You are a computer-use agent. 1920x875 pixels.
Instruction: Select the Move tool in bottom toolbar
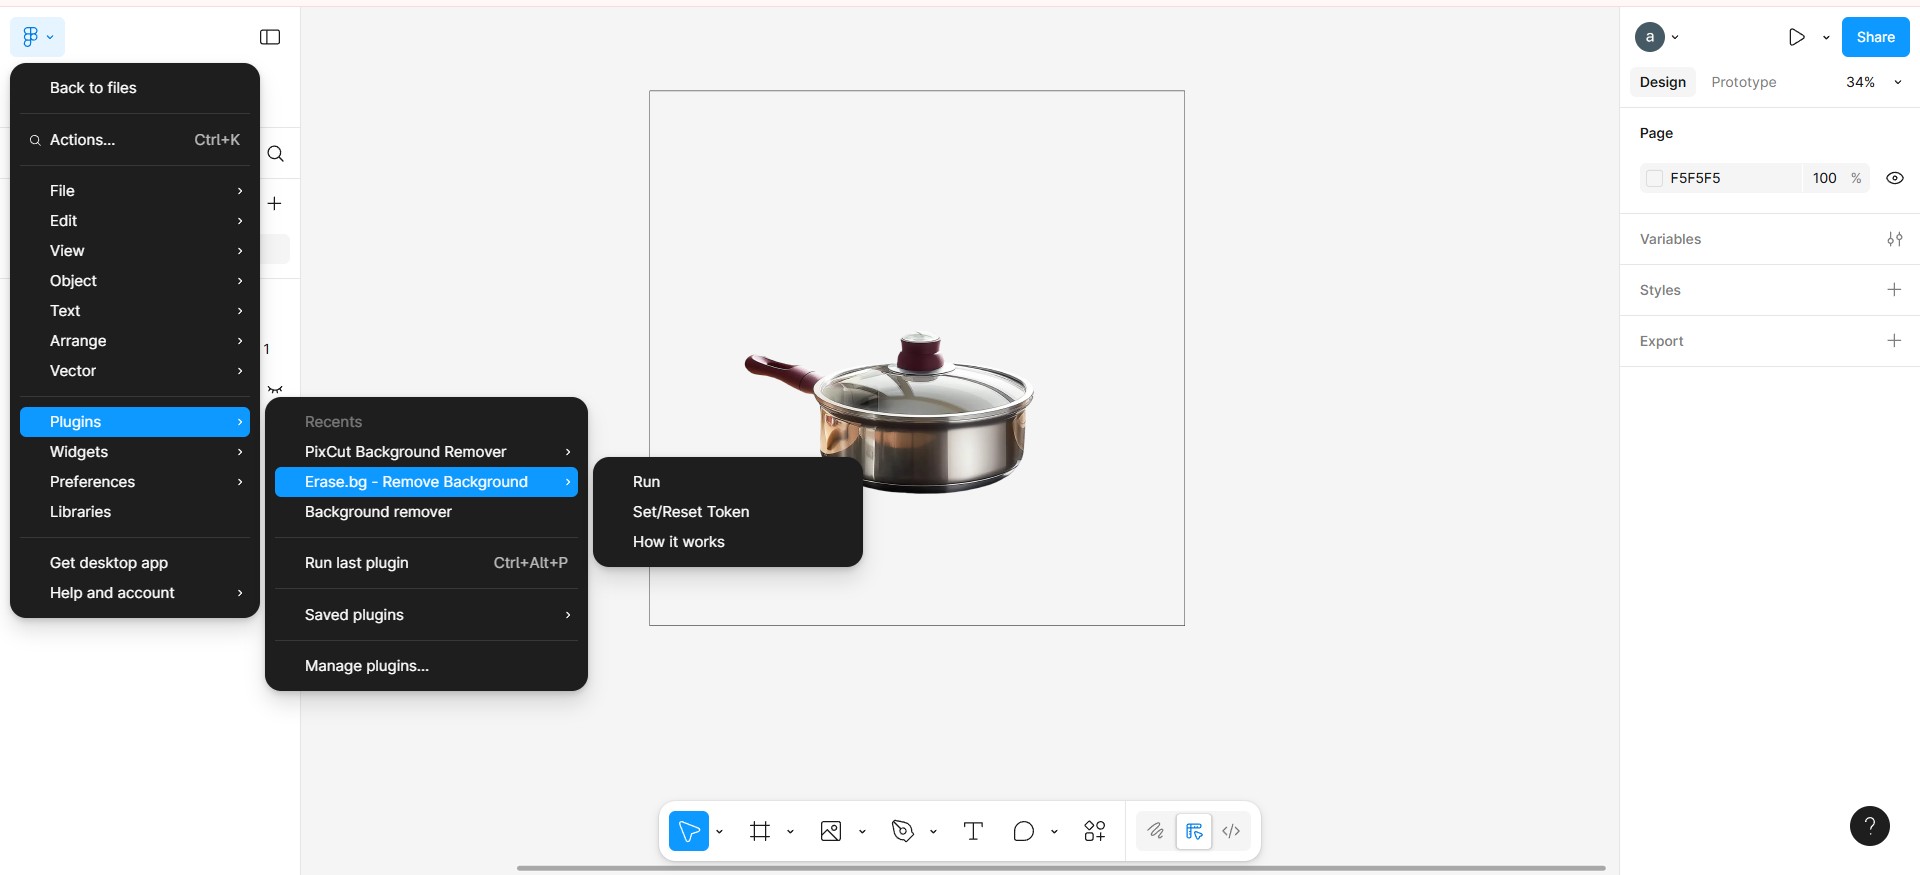click(689, 831)
